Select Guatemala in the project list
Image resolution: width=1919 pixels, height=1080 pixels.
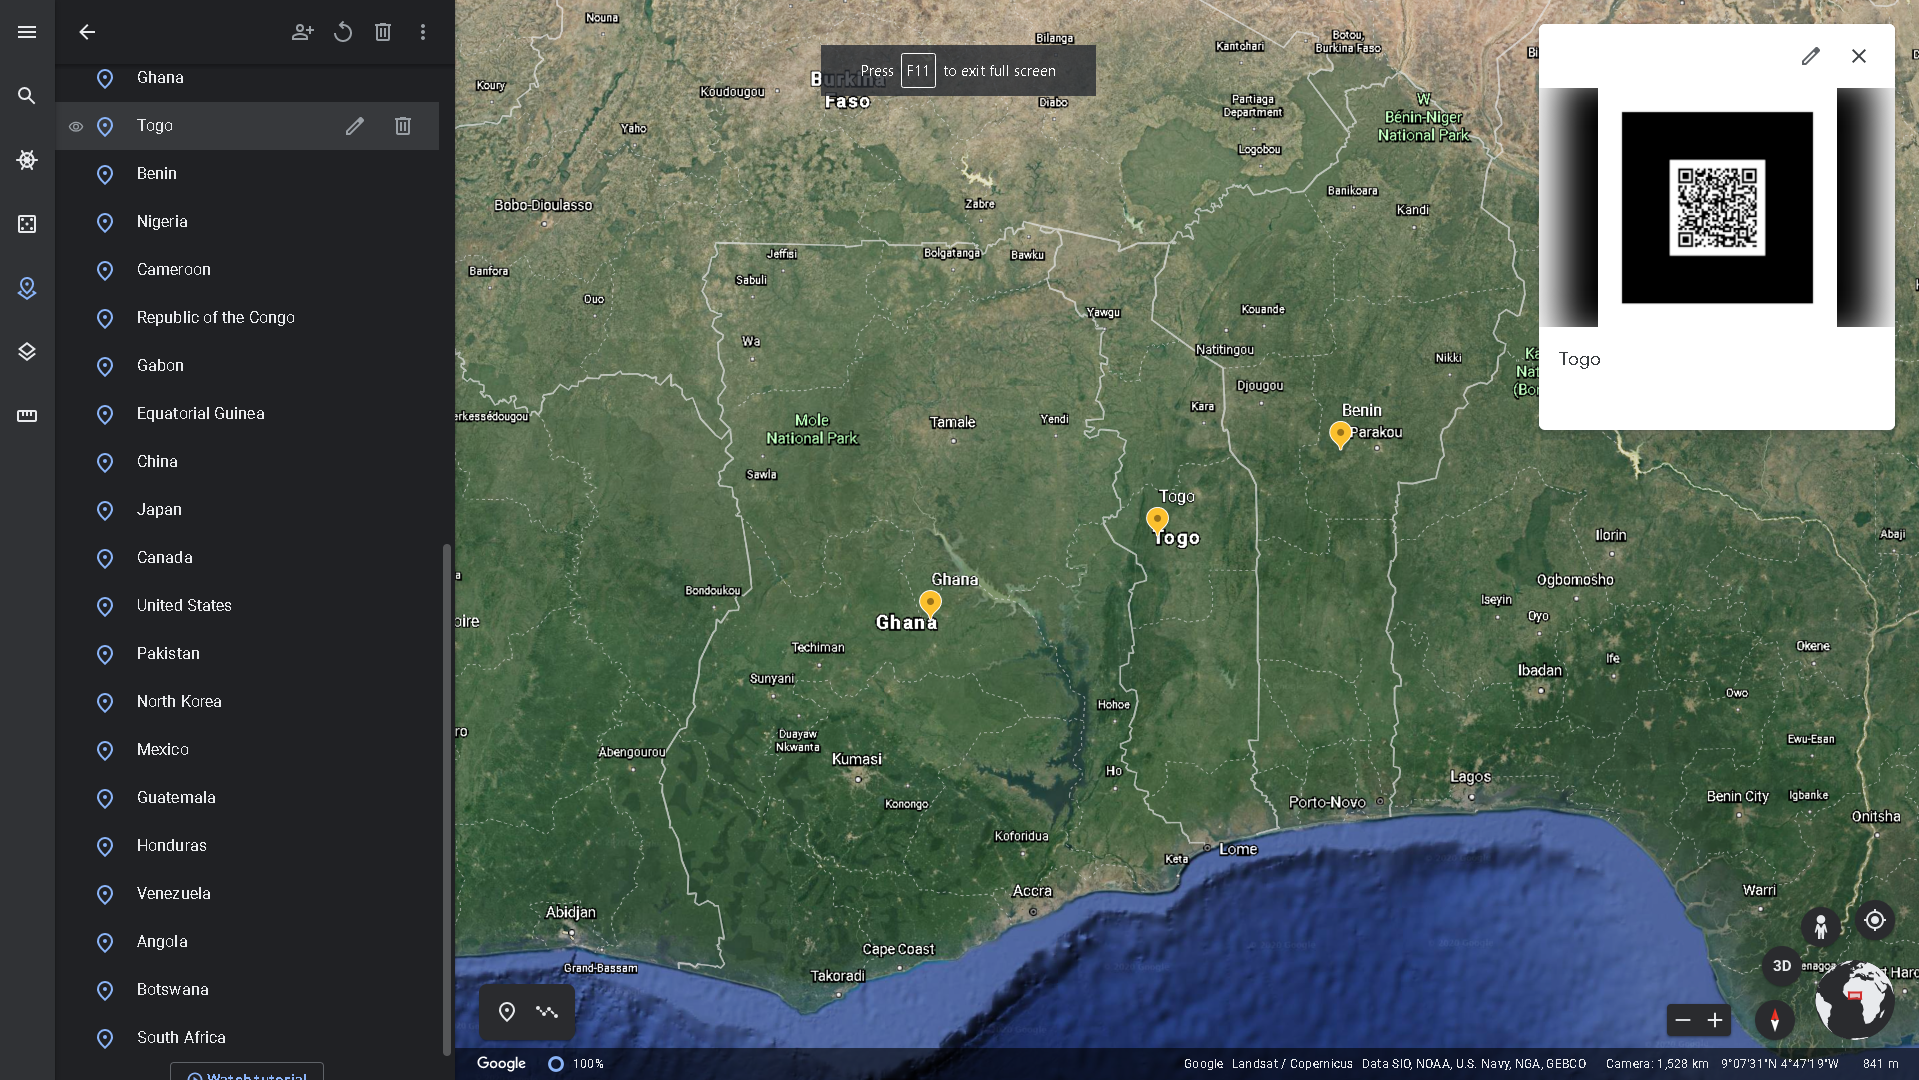247,798
